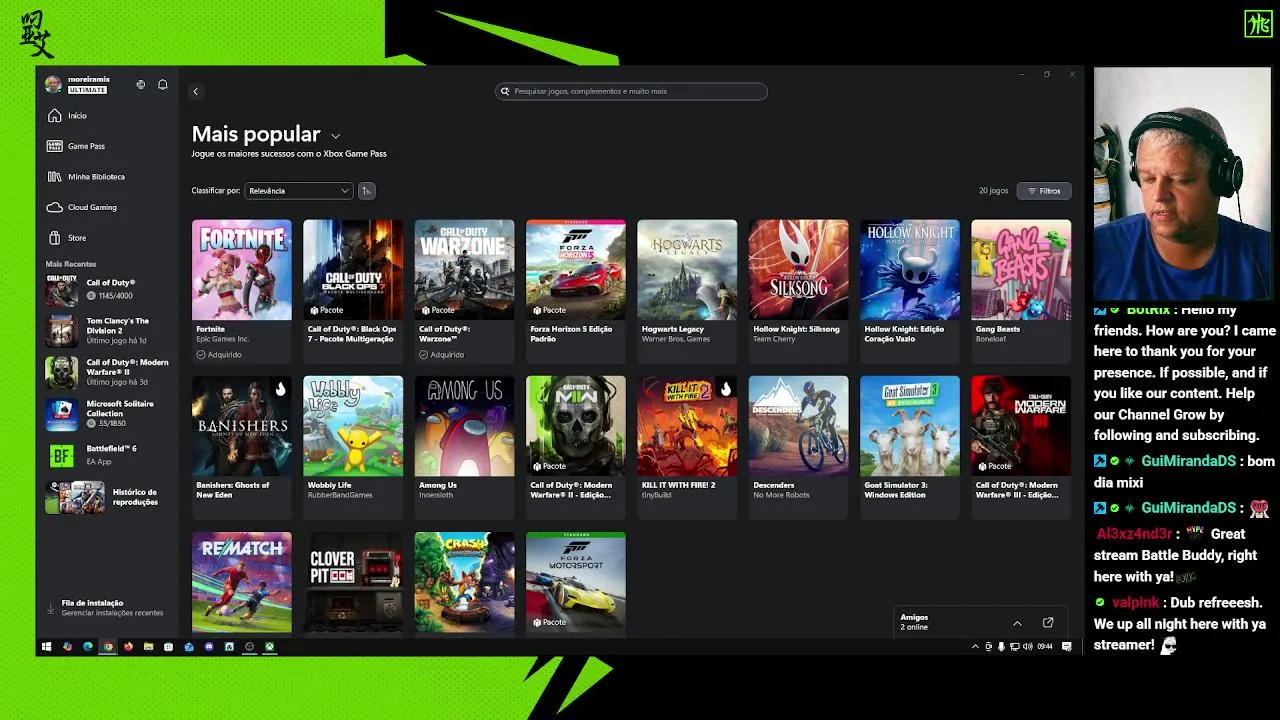Select Forza Horizon 5 Edição Padrão
The image size is (1280, 720).
point(576,290)
